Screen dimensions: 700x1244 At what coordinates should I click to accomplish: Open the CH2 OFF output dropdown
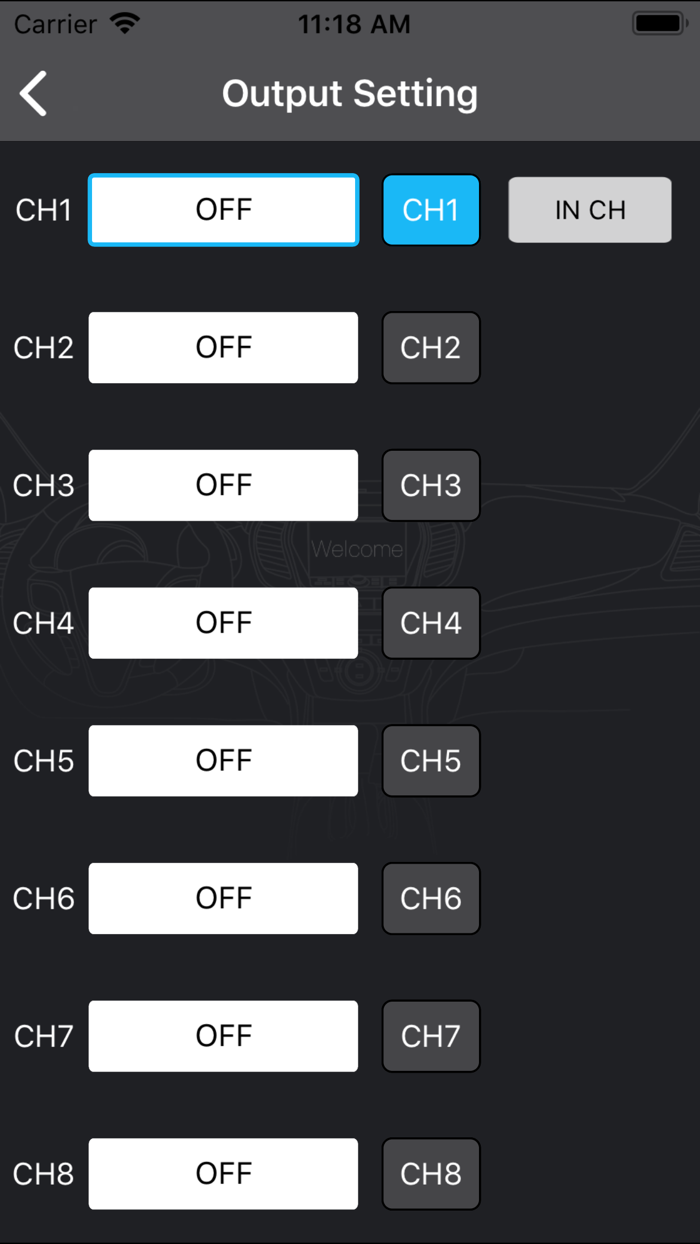[x=223, y=348]
